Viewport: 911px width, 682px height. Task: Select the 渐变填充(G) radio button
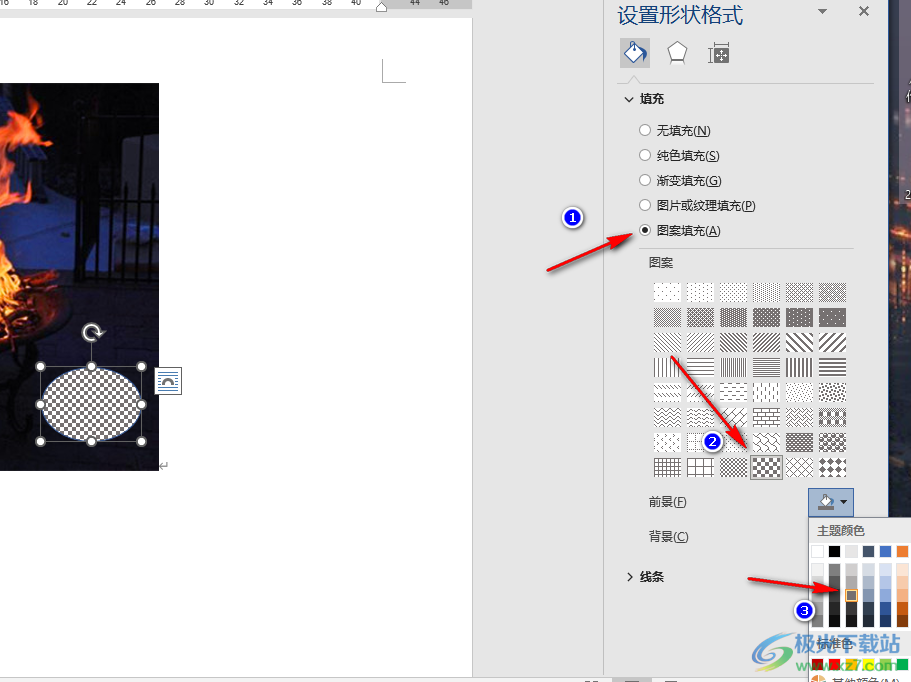click(644, 180)
